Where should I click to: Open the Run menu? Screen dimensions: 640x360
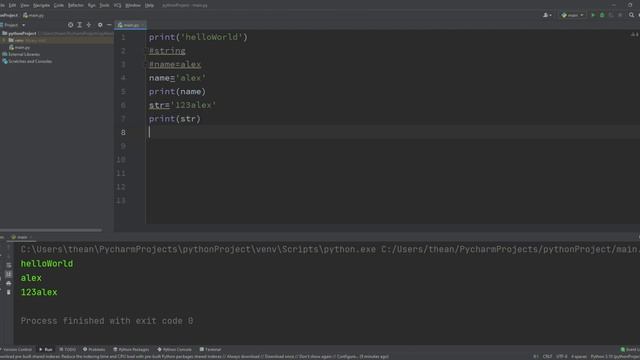pyautogui.click(x=91, y=5)
